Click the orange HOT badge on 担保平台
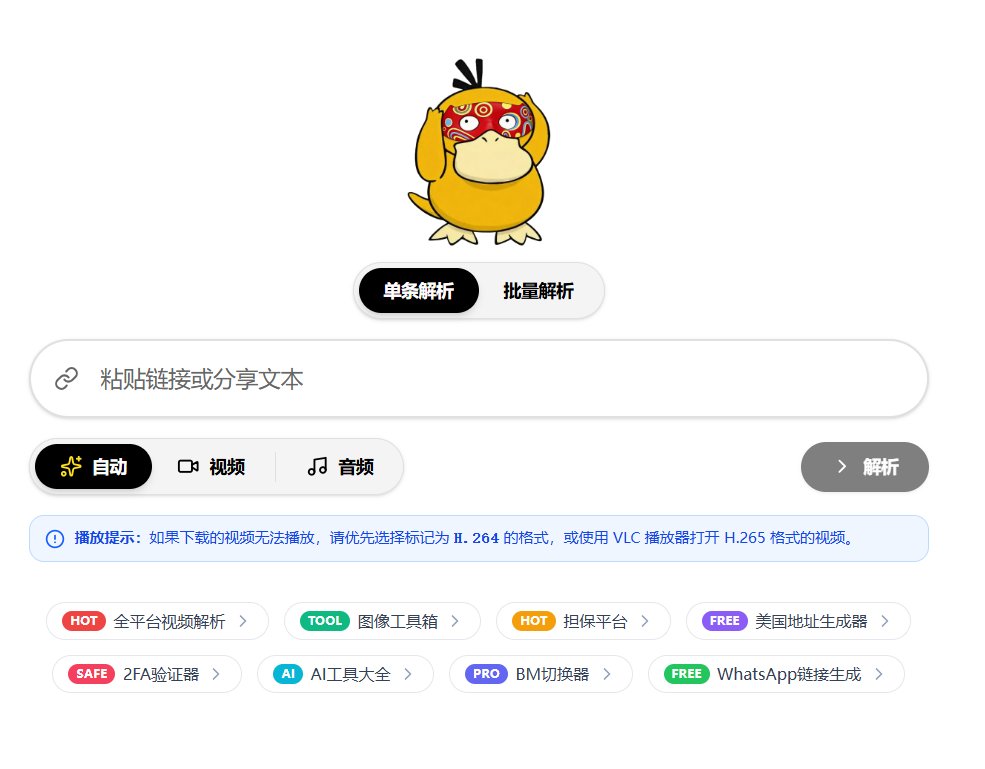This screenshot has width=985, height=769. click(x=533, y=621)
